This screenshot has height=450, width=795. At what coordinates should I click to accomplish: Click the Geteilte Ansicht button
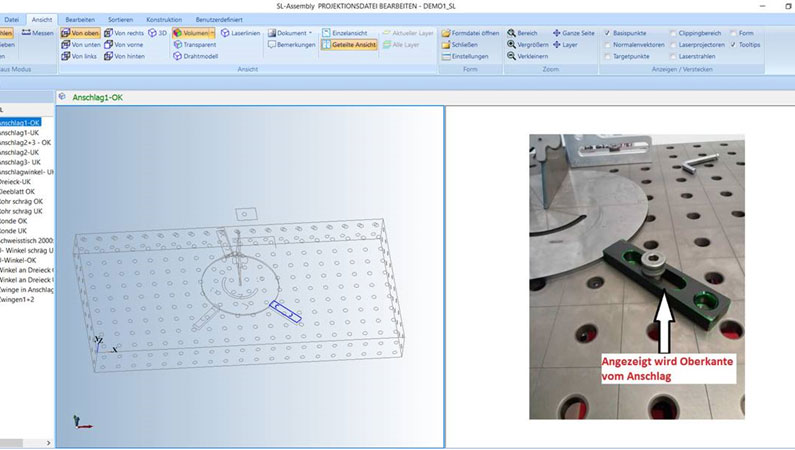tap(349, 45)
